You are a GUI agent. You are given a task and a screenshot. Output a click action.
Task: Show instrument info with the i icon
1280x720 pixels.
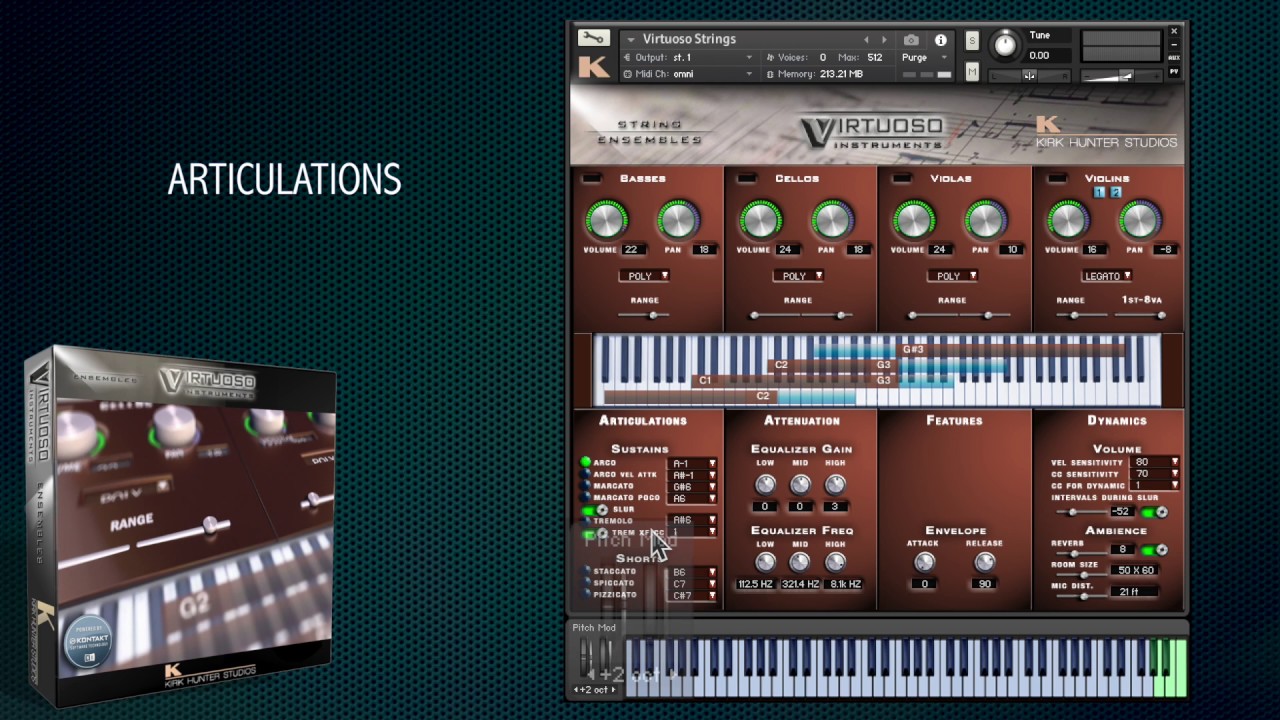(940, 40)
